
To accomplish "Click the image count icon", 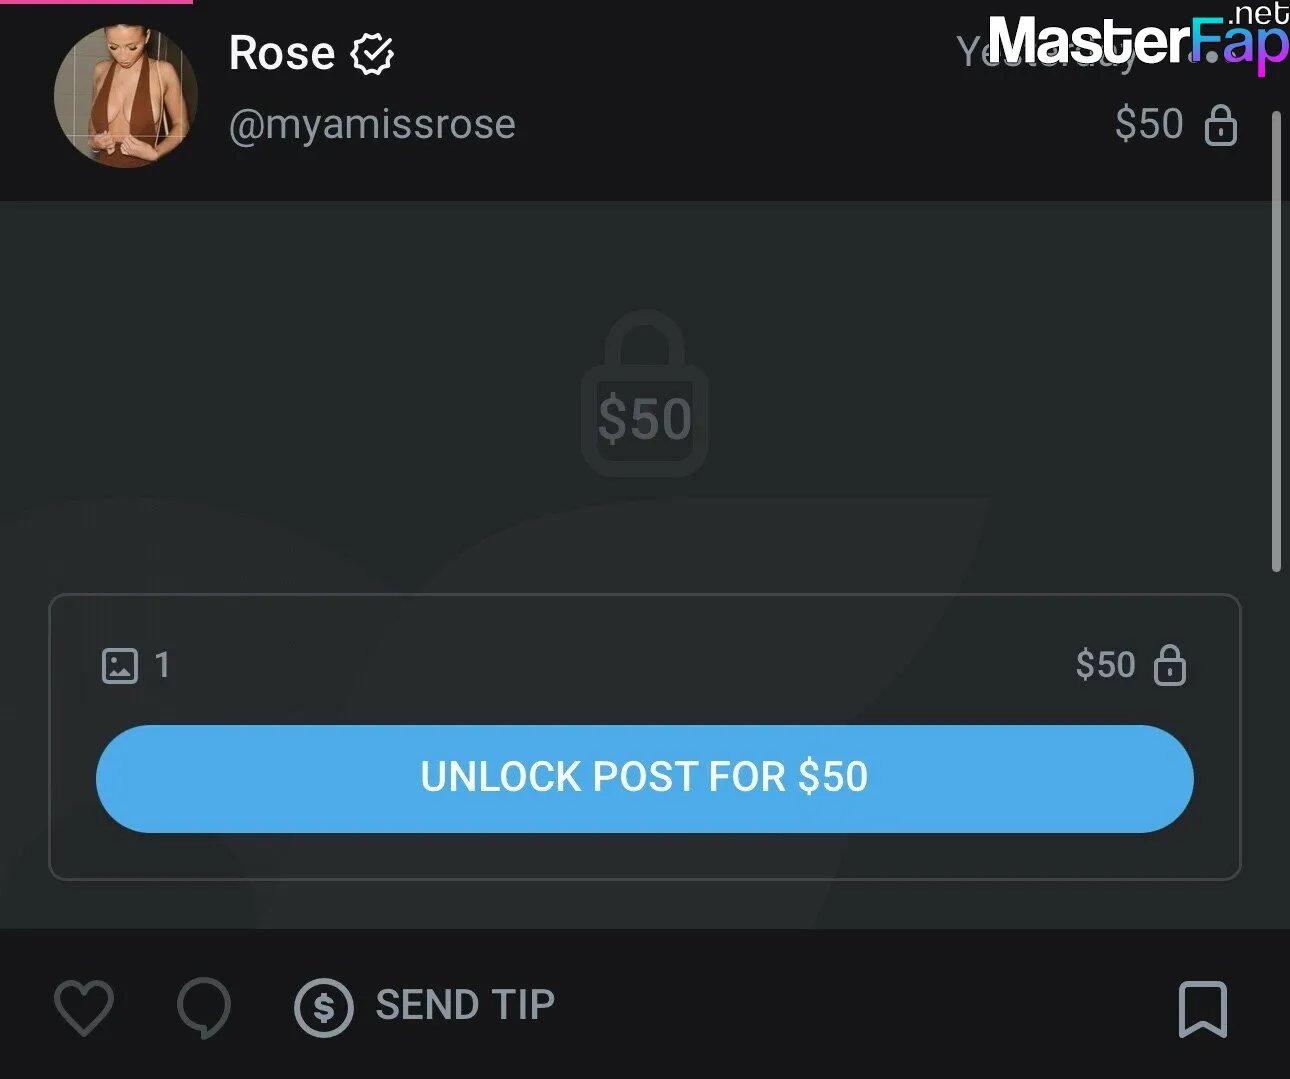I will tap(120, 665).
